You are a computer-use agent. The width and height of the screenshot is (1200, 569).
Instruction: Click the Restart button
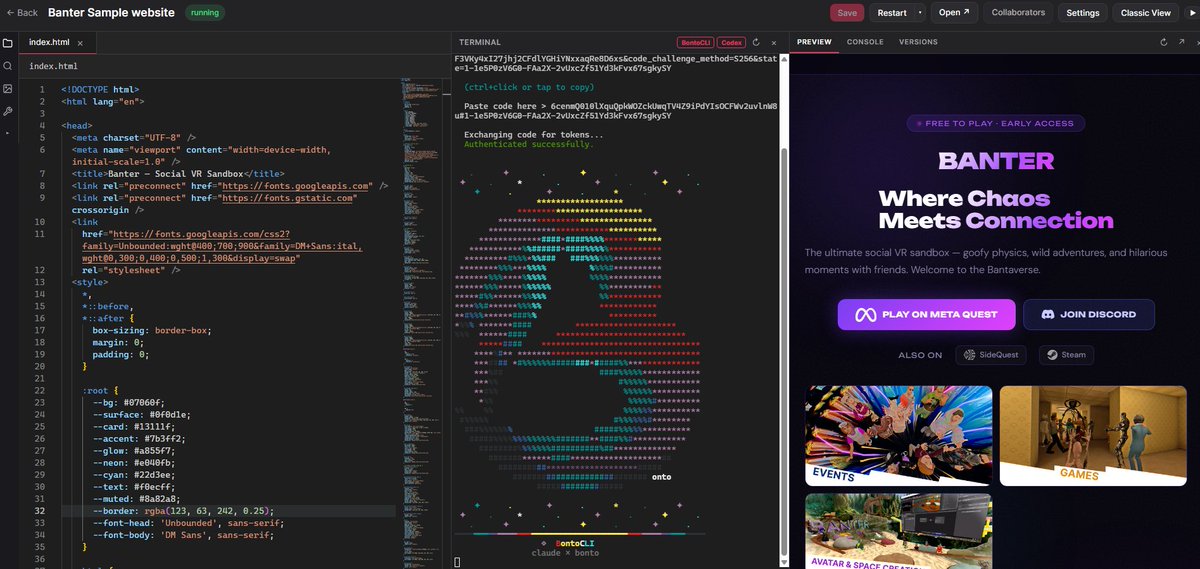pos(892,13)
